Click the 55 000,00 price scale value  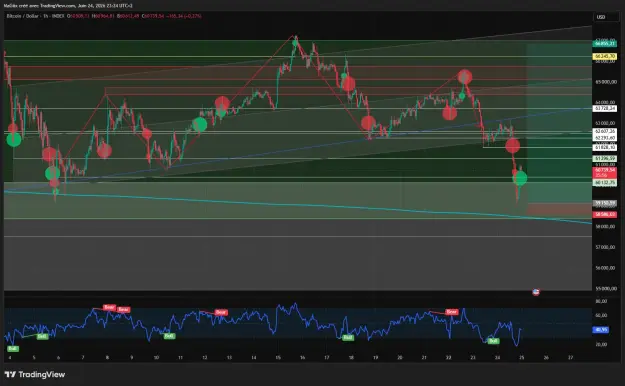click(x=605, y=288)
